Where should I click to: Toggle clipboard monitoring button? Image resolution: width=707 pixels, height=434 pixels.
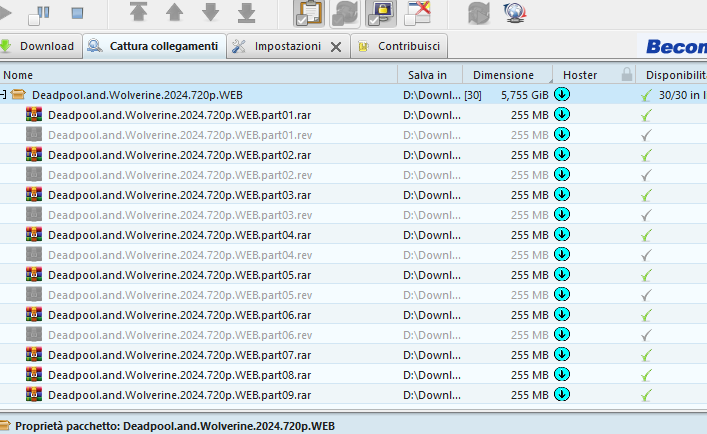click(309, 14)
